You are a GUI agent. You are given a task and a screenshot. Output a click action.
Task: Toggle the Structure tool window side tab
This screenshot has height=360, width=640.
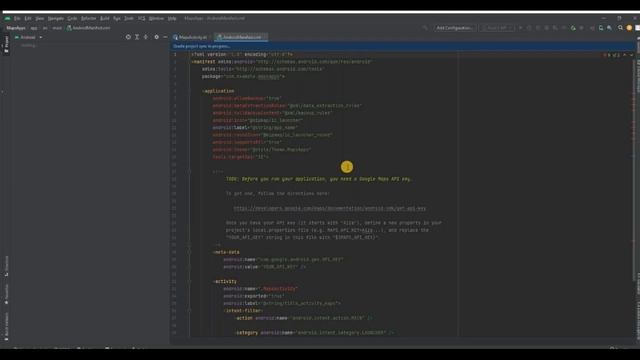point(6,266)
